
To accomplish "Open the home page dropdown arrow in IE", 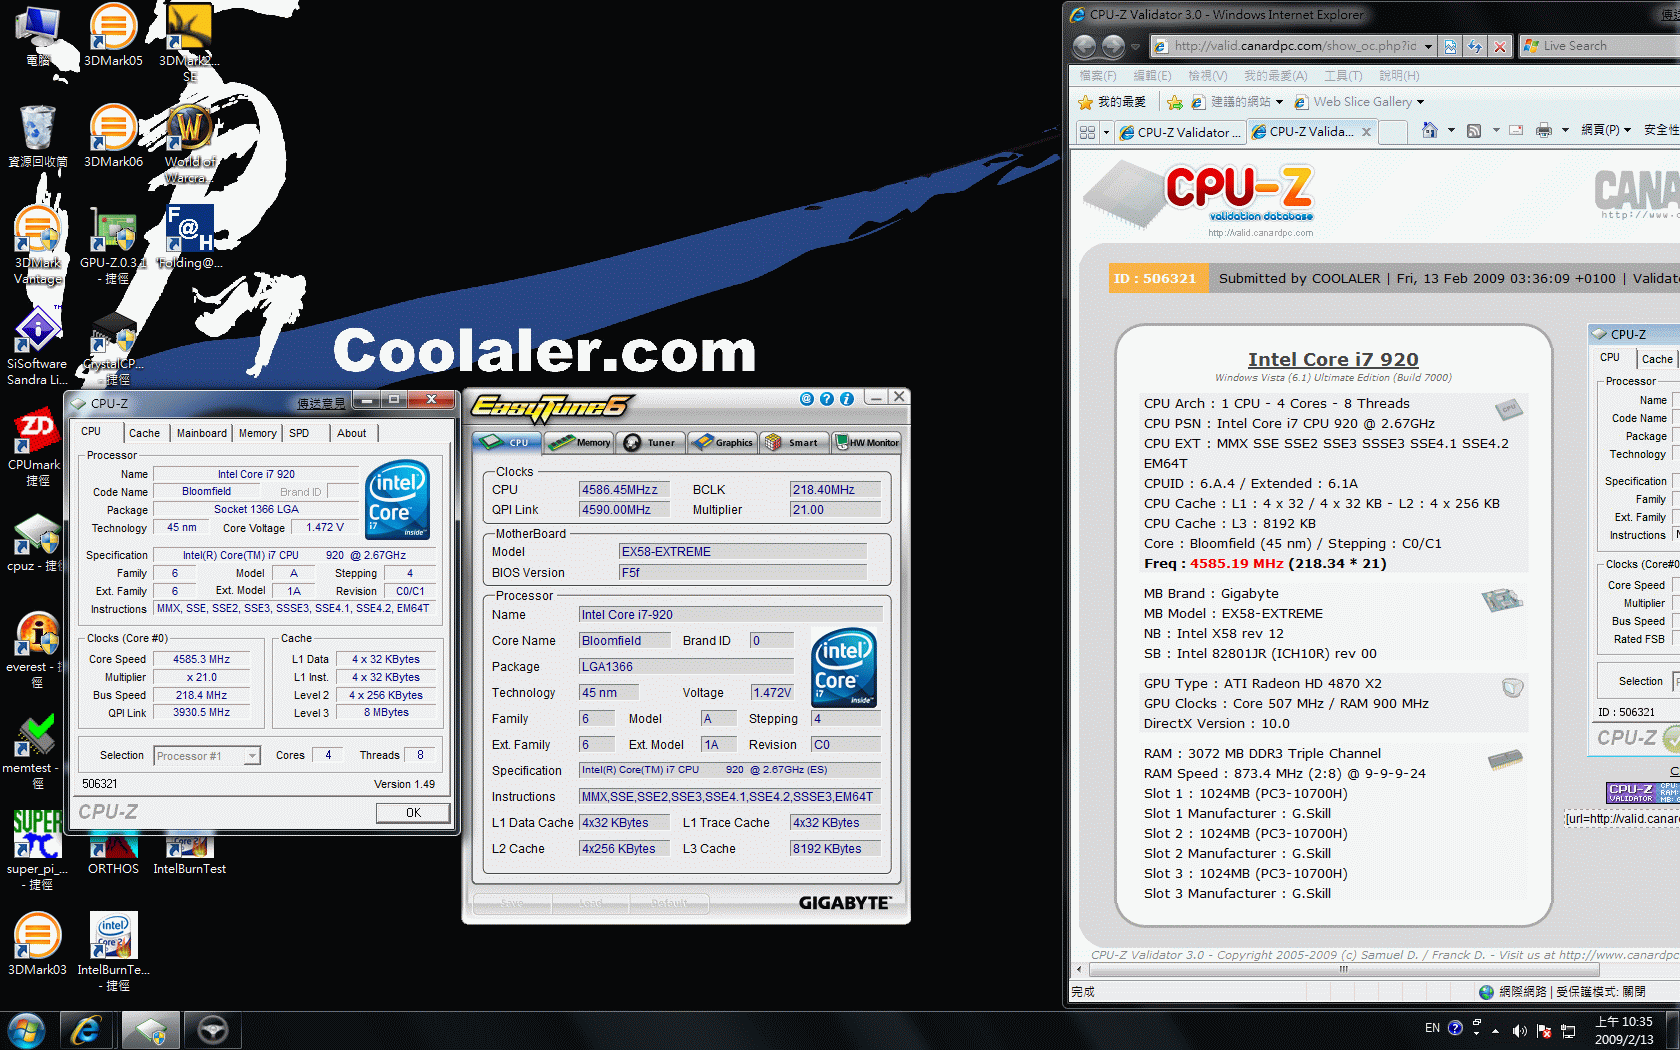I will [x=1451, y=130].
